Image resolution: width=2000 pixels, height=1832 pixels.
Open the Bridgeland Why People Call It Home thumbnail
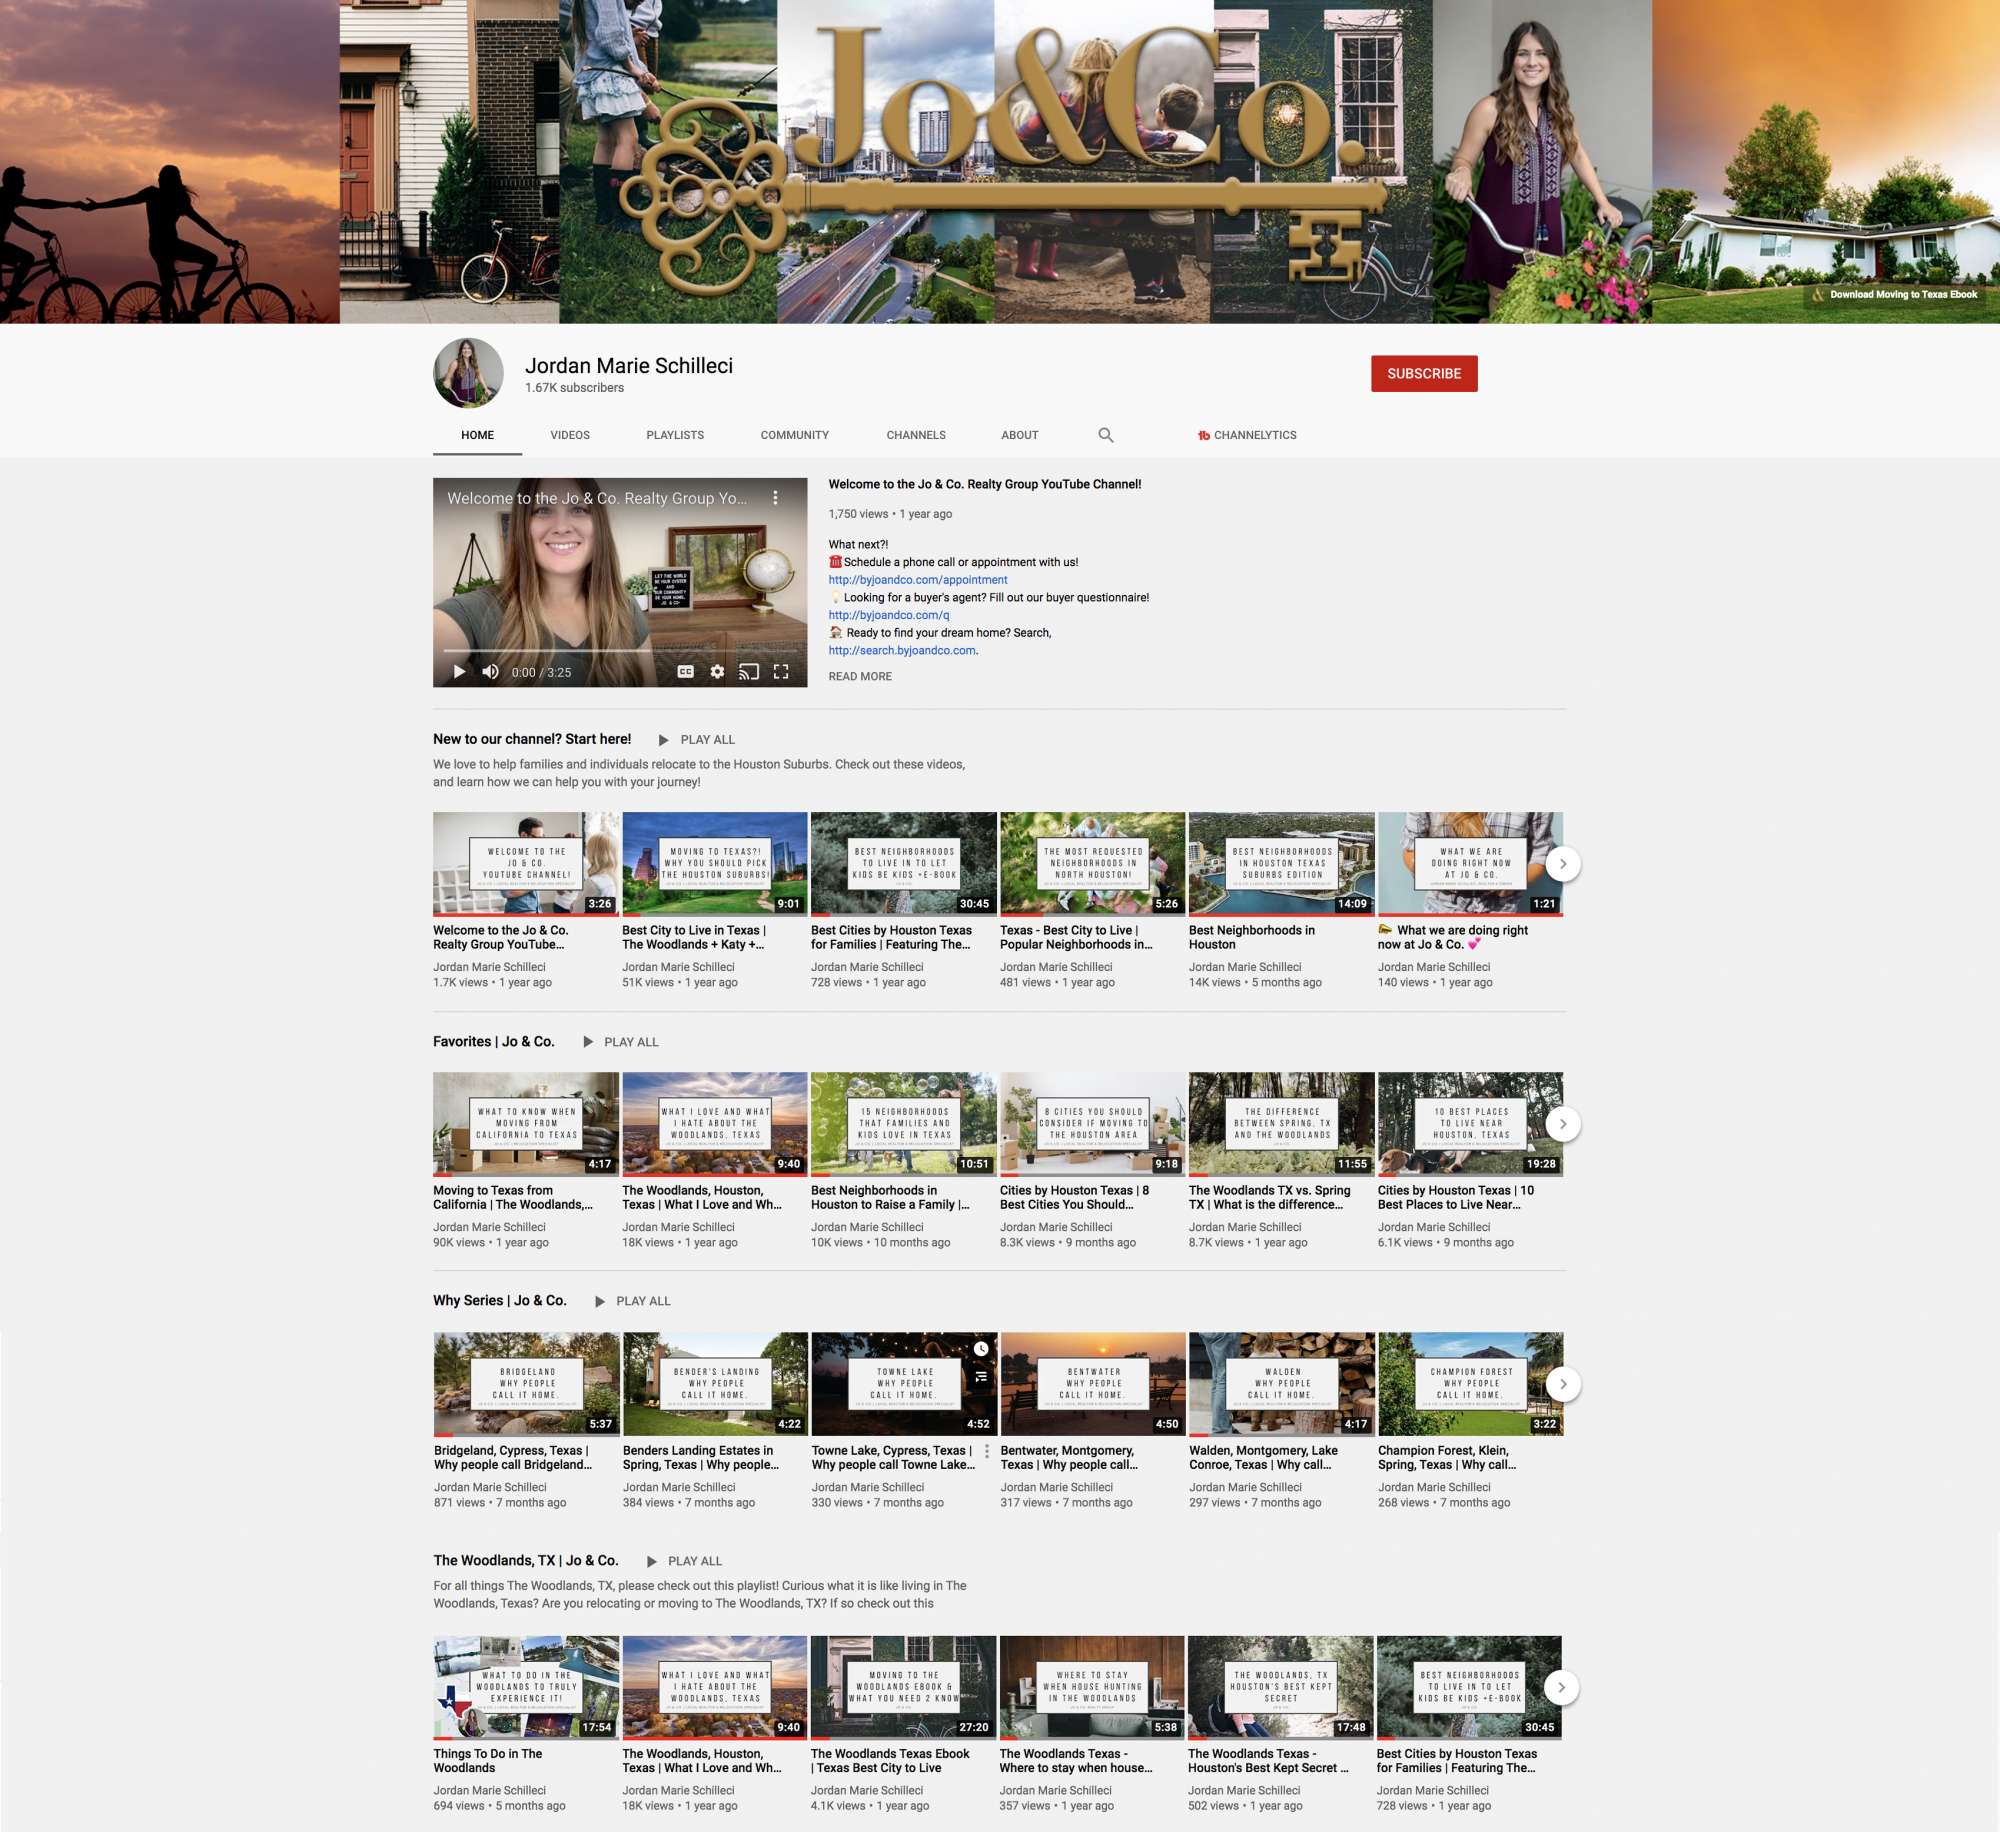coord(527,1384)
